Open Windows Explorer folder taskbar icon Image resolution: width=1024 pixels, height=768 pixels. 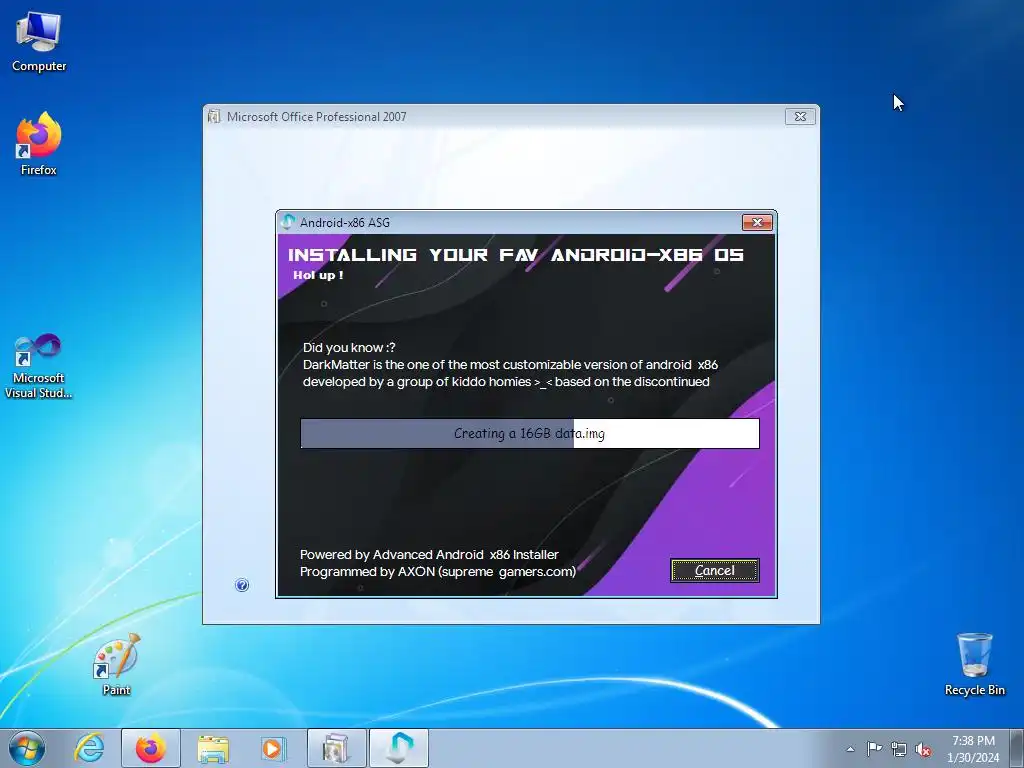point(213,748)
